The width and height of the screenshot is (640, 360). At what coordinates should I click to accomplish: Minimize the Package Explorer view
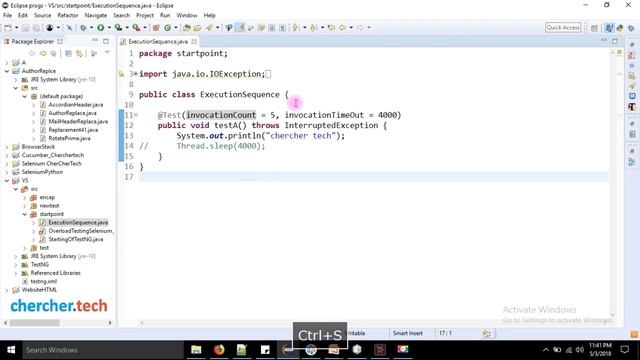click(x=95, y=41)
